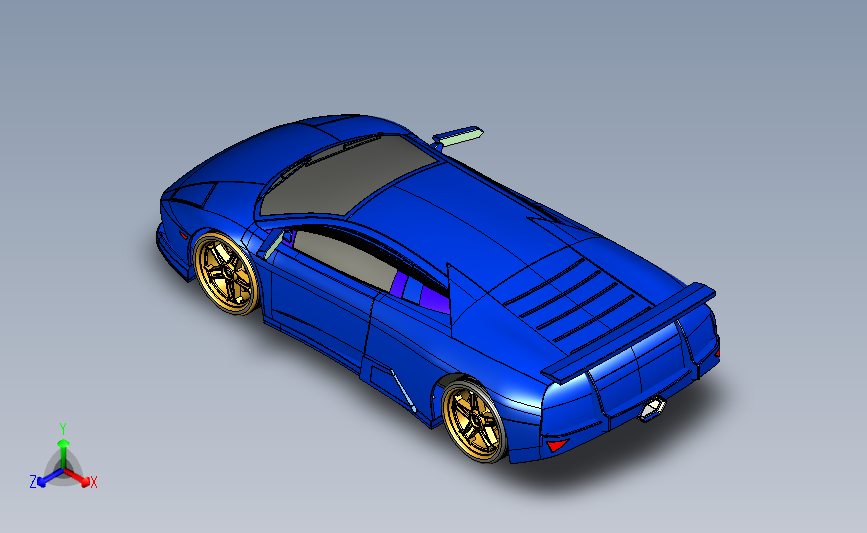This screenshot has height=533, width=867.
Task: Select the front gold wheel of the car
Action: coord(226,274)
